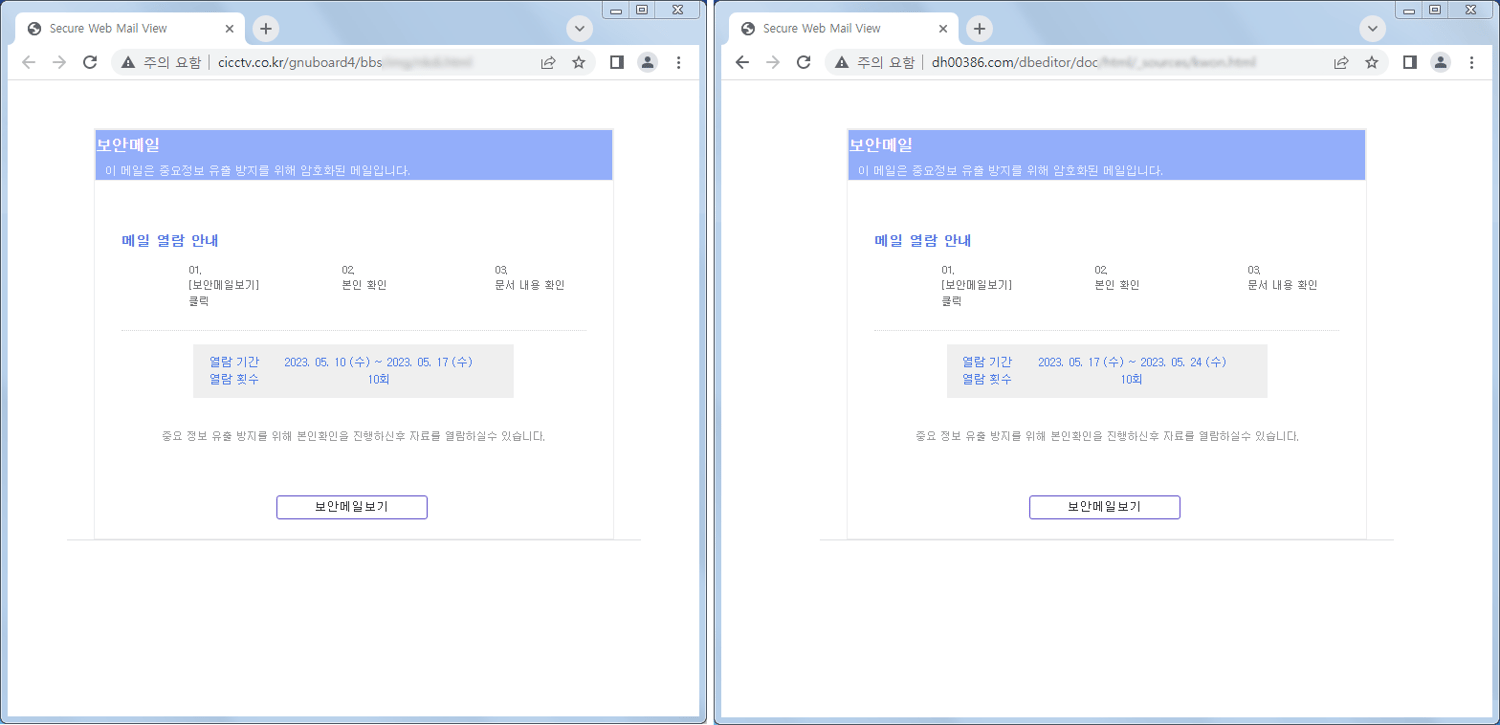Open profile avatar in right window
This screenshot has width=1500, height=725.
[x=1441, y=62]
